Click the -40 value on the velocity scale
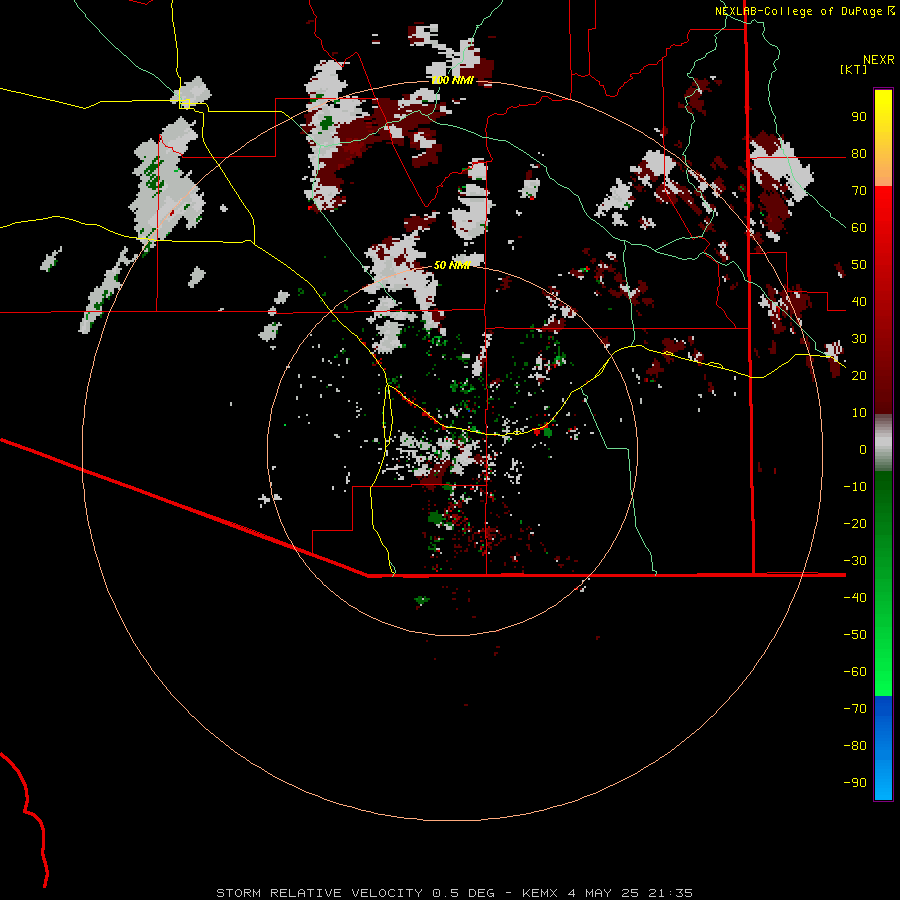 coord(855,598)
